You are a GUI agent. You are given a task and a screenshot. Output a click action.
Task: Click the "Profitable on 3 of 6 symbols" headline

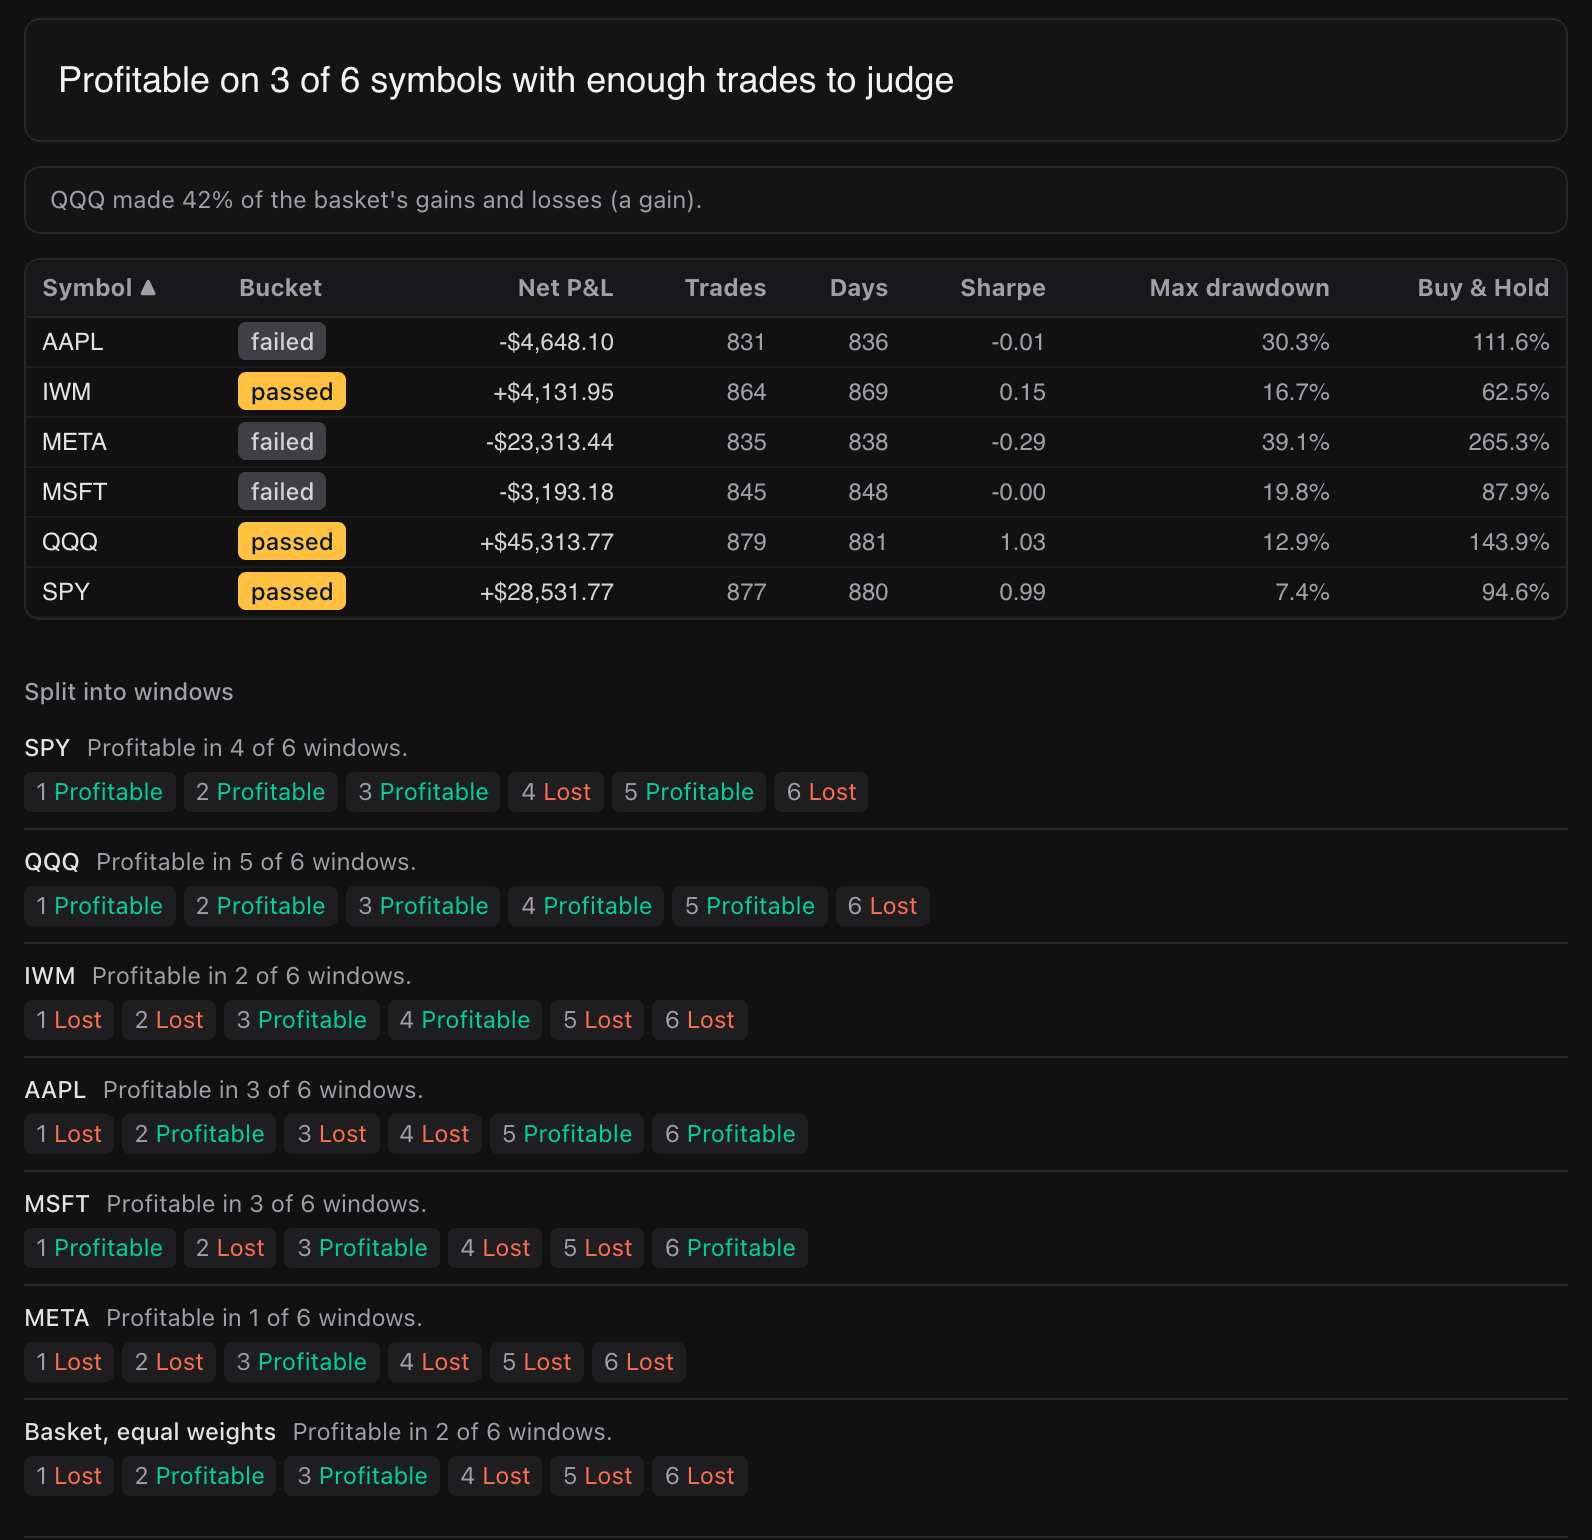click(x=506, y=80)
